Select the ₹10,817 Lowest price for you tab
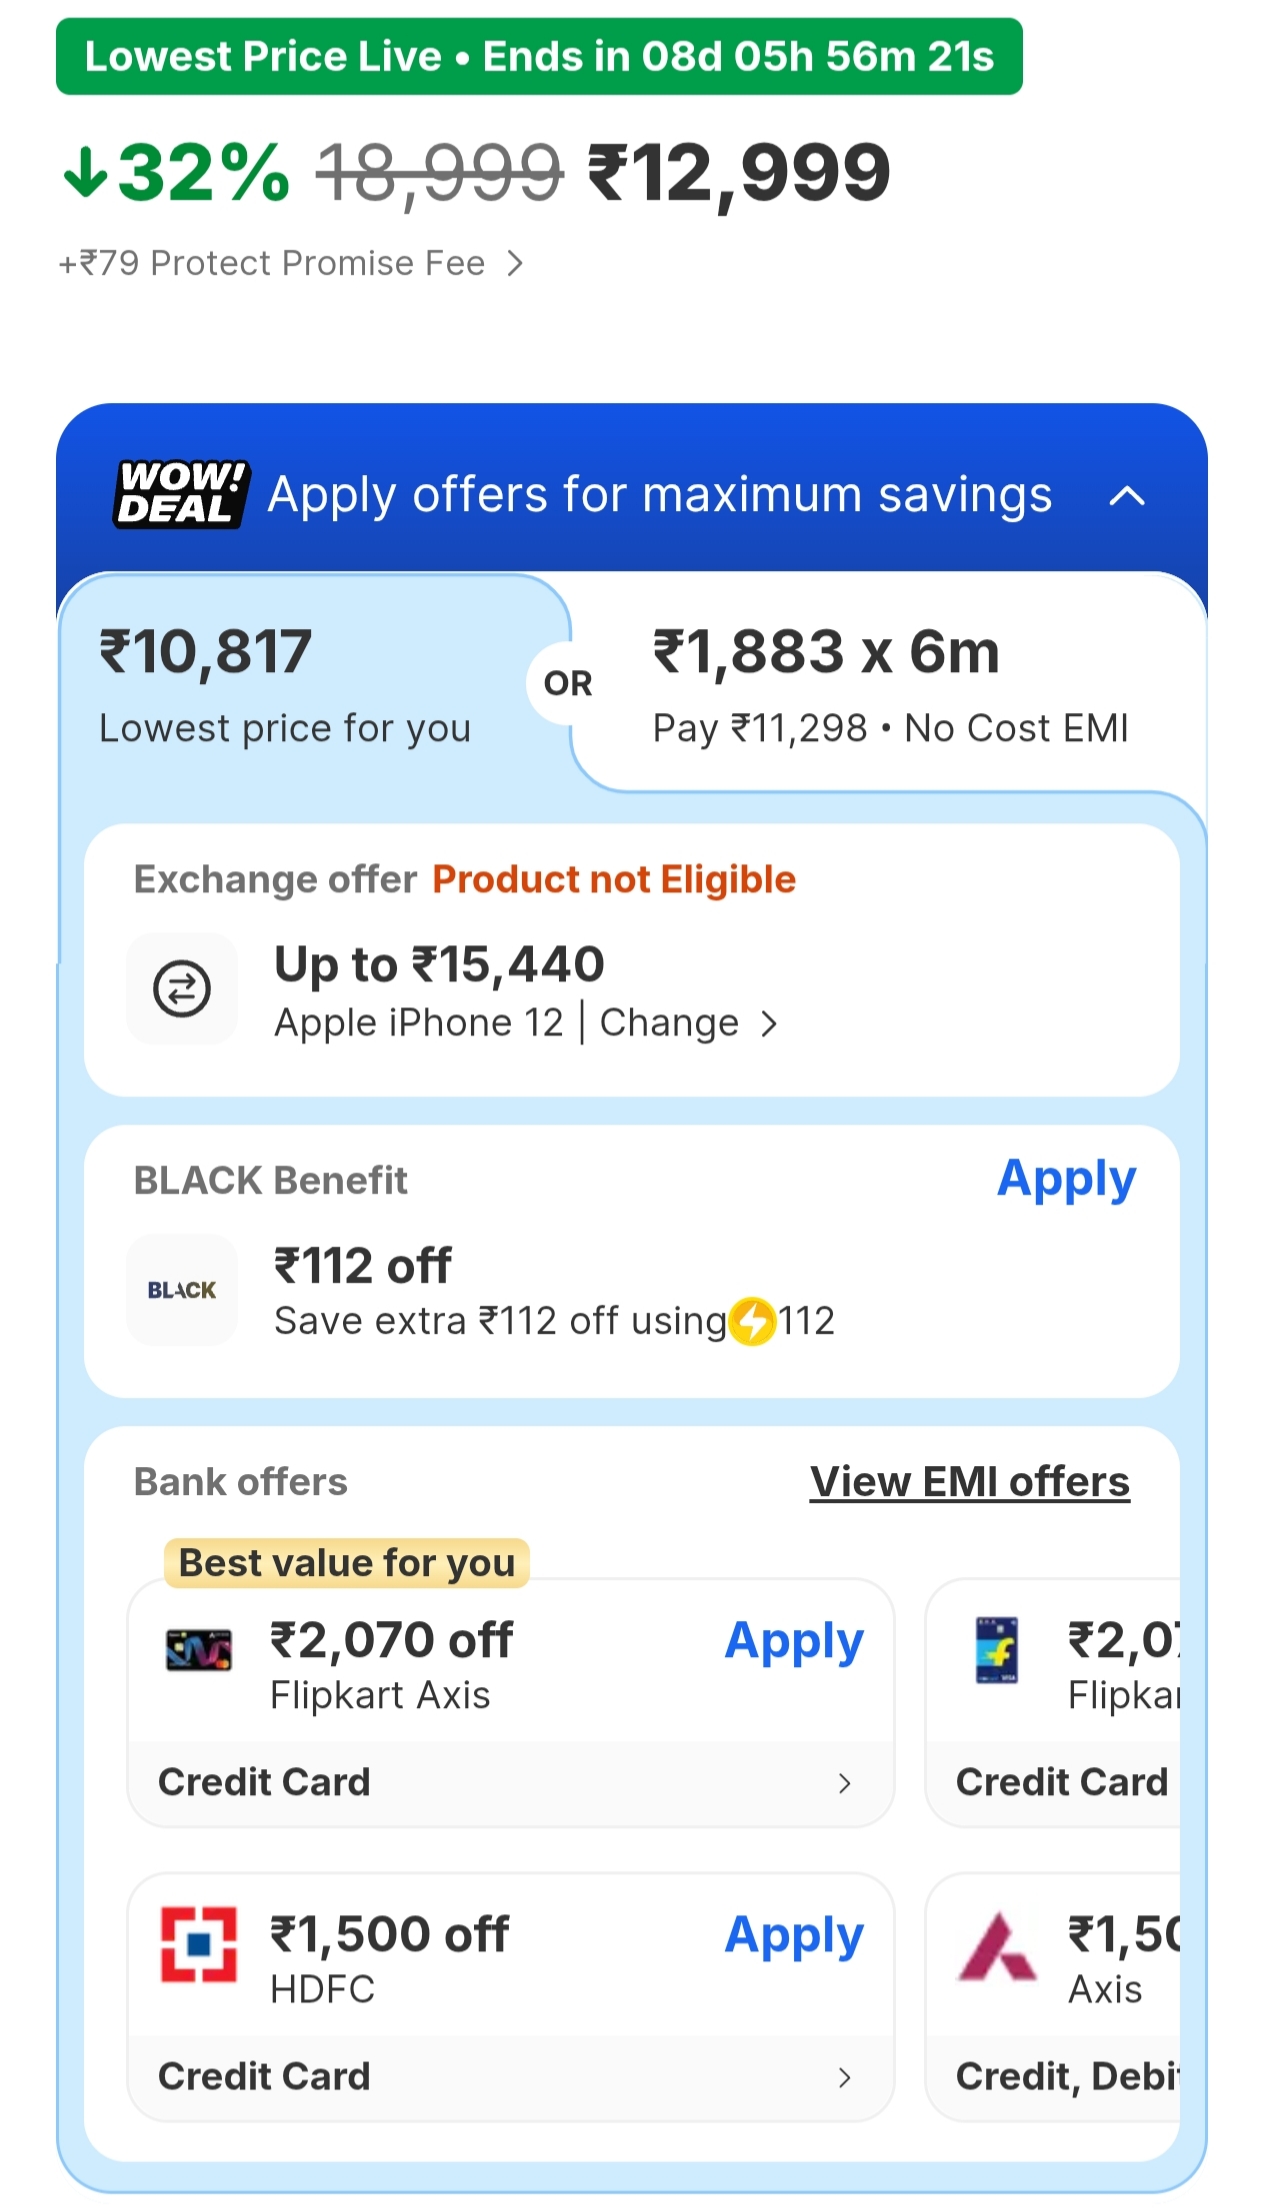1264x2210 pixels. [285, 685]
